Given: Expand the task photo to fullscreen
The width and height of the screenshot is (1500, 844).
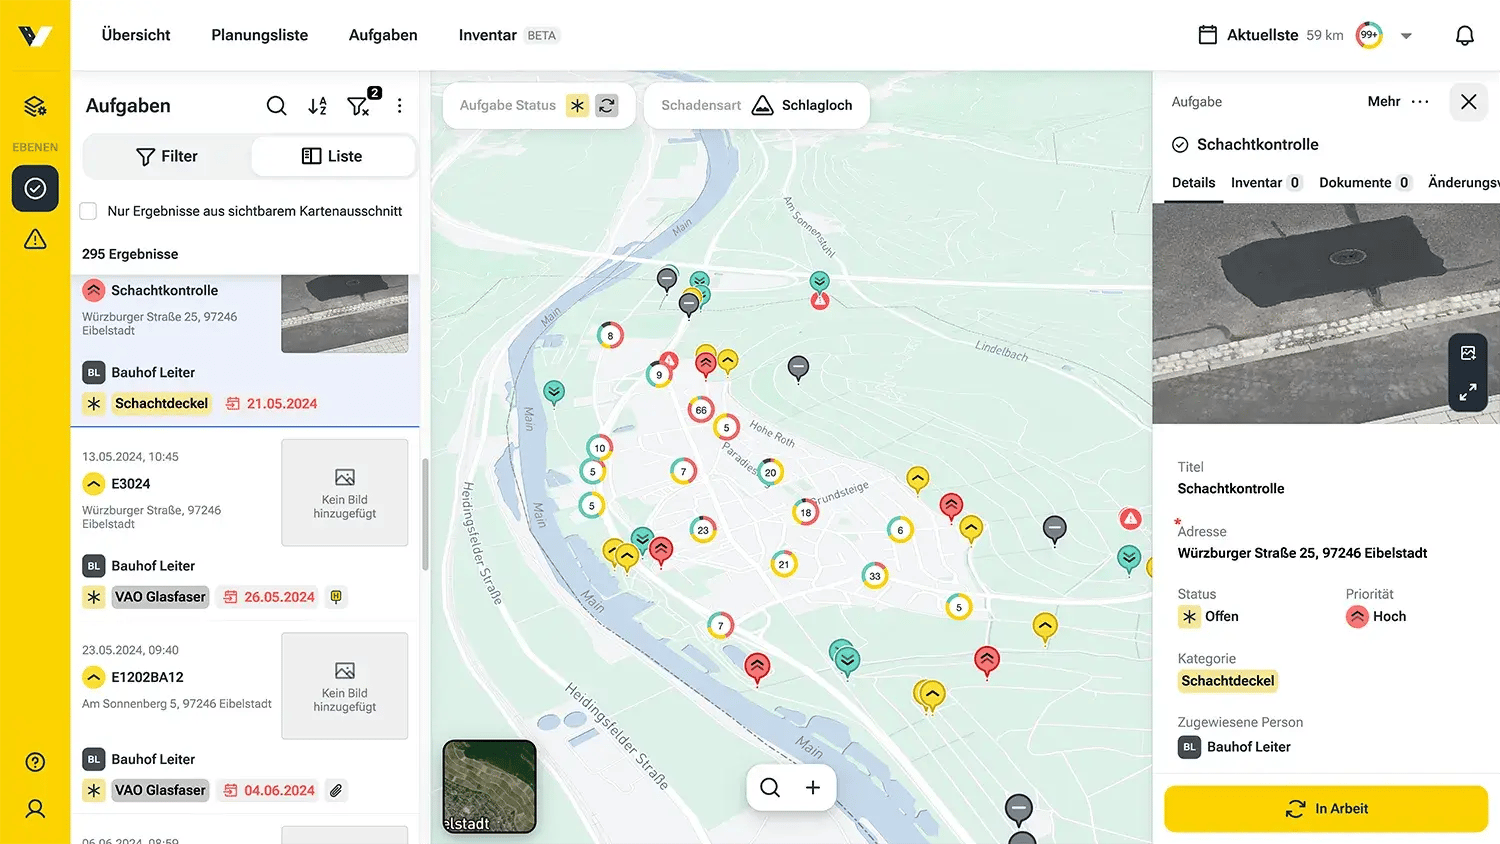Looking at the screenshot, I should point(1468,393).
